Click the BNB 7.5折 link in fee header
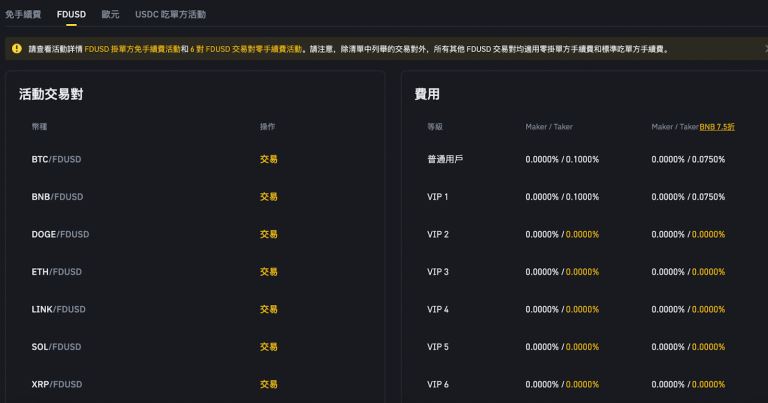The image size is (768, 403). click(x=717, y=127)
